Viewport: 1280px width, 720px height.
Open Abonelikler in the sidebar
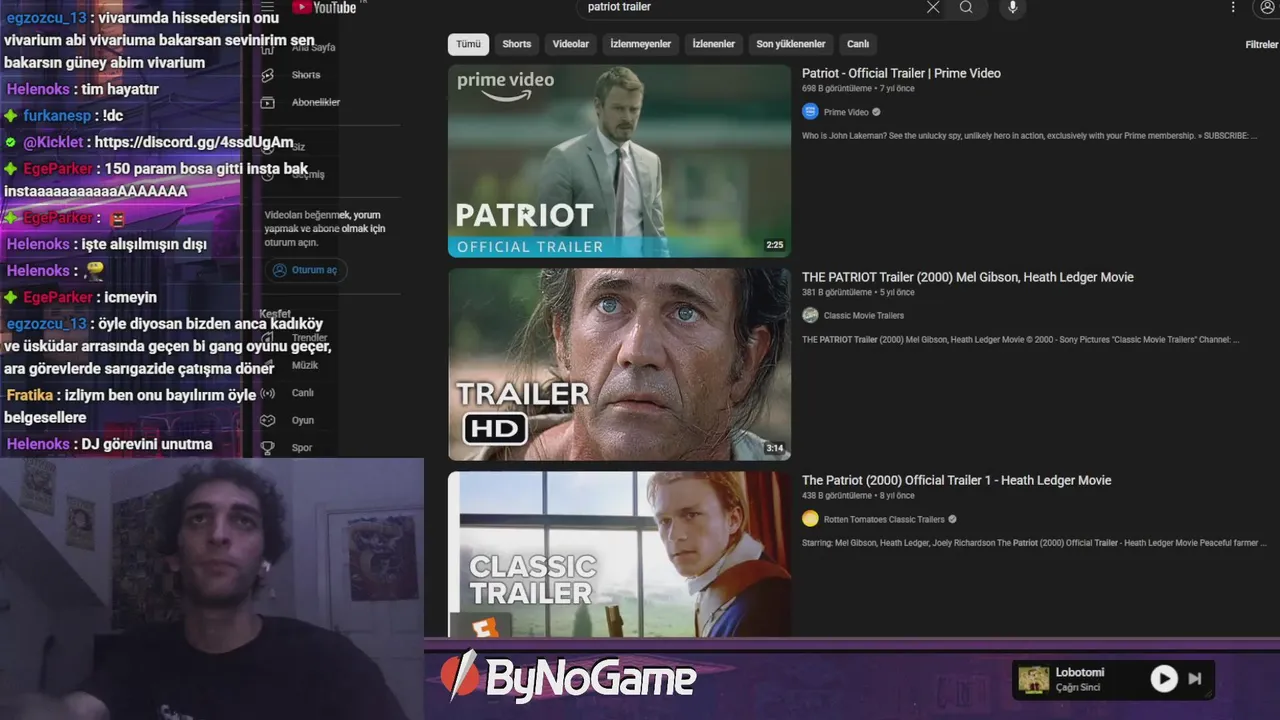pos(315,102)
